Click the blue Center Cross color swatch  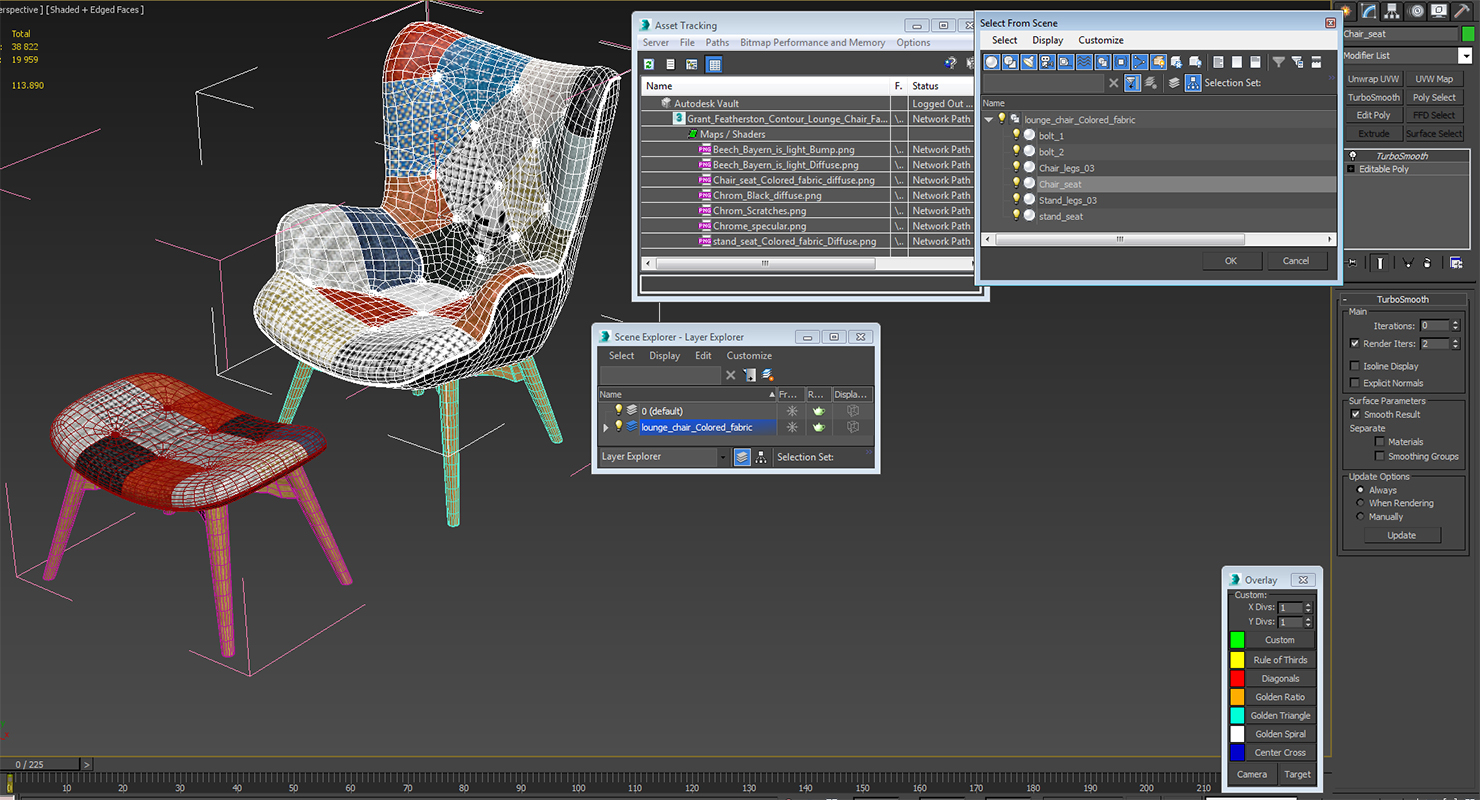[1237, 752]
